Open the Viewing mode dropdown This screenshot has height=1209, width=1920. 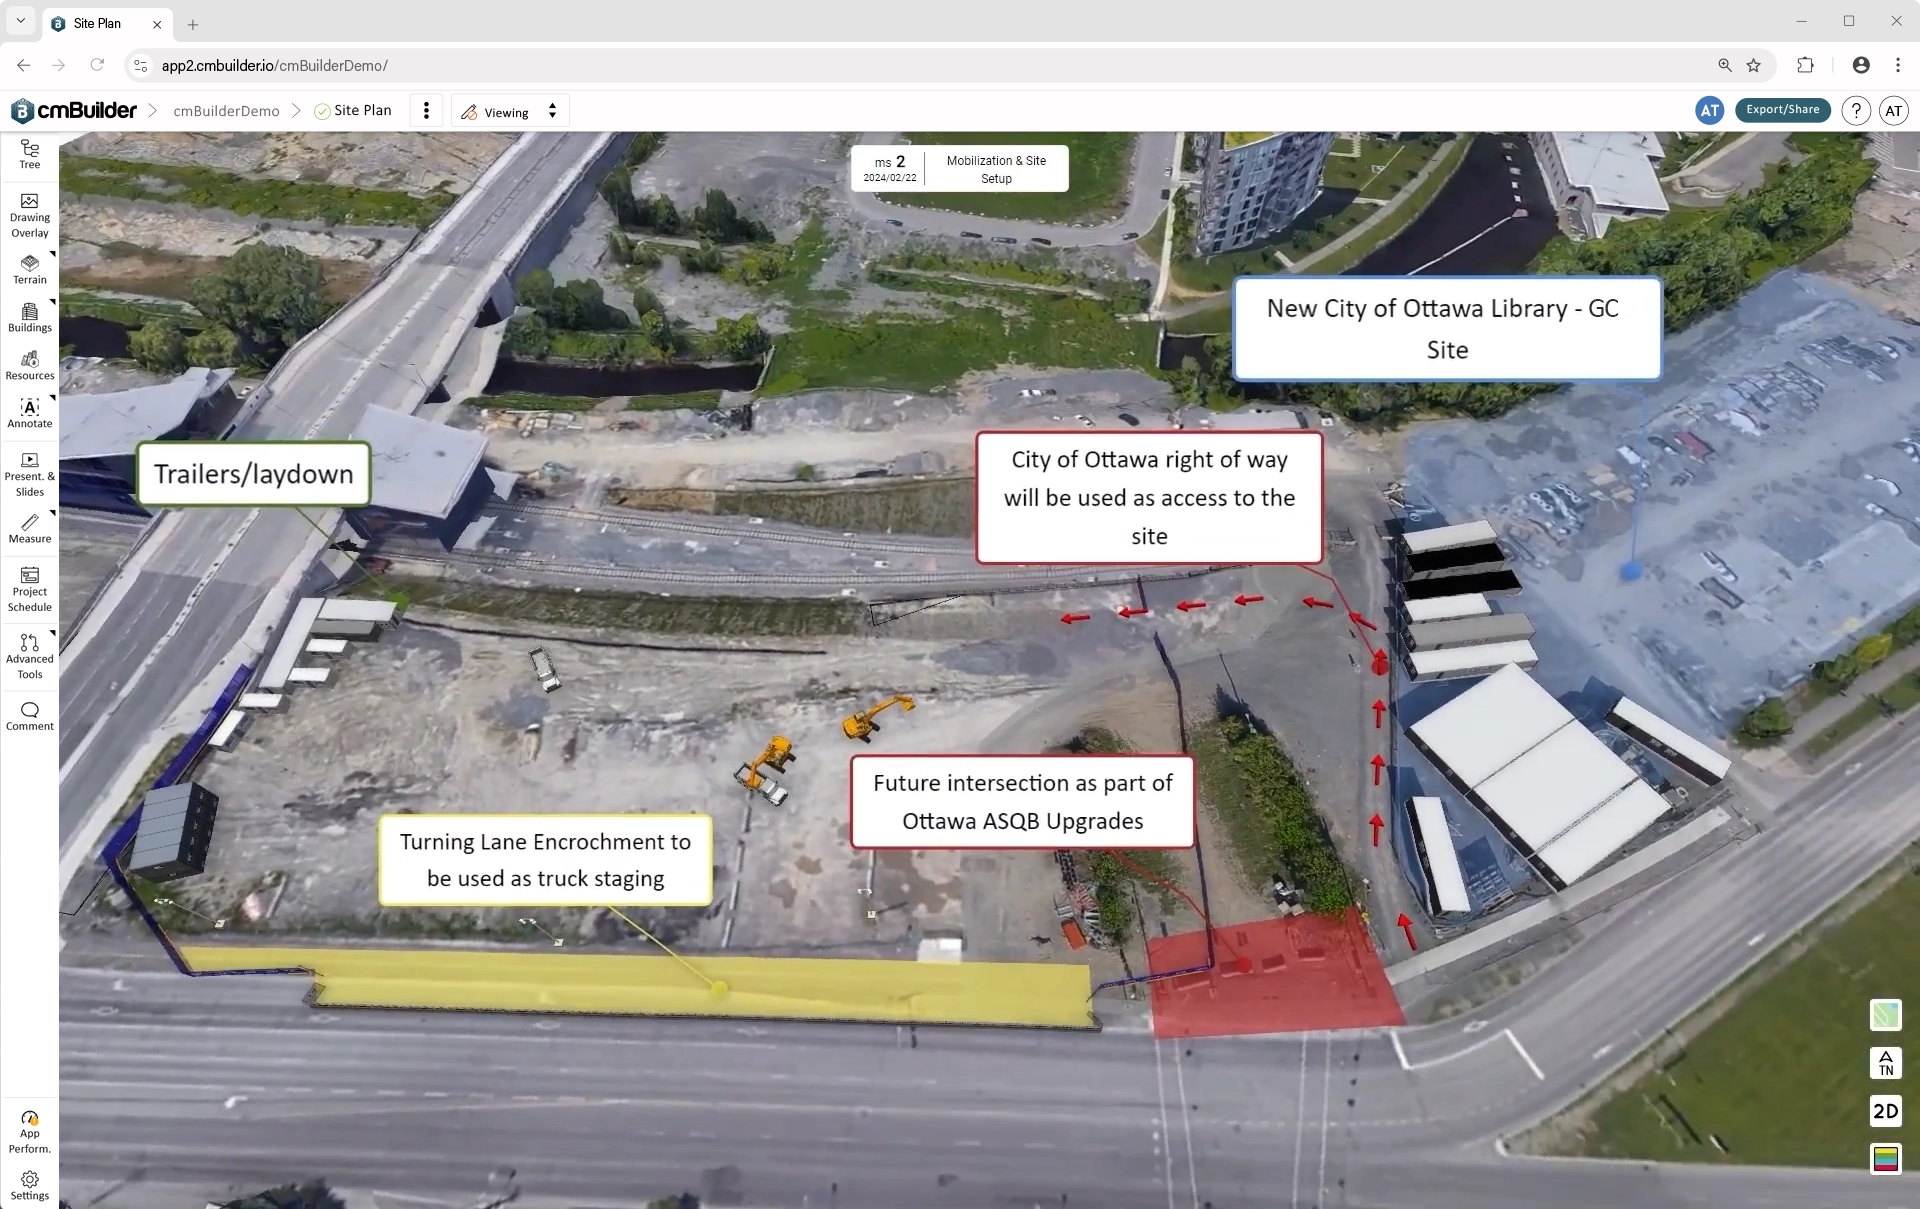(510, 111)
